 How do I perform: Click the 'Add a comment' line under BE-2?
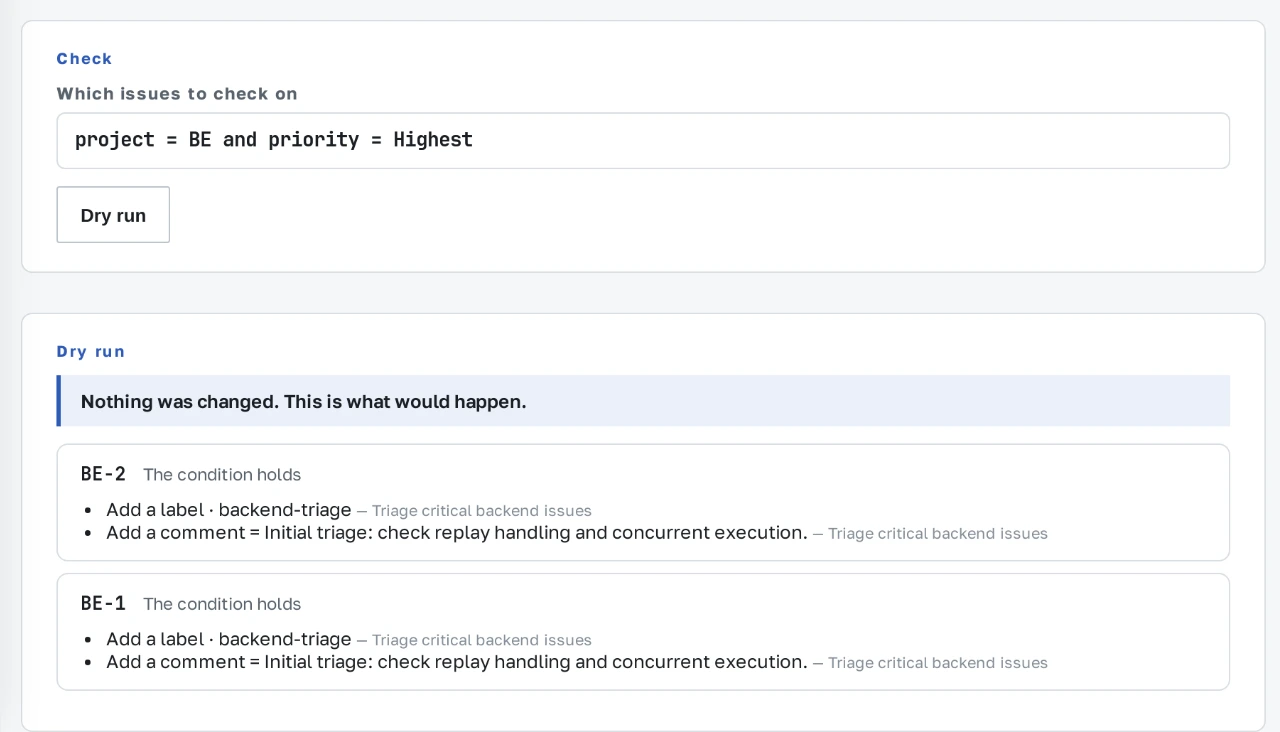pyautogui.click(x=577, y=533)
